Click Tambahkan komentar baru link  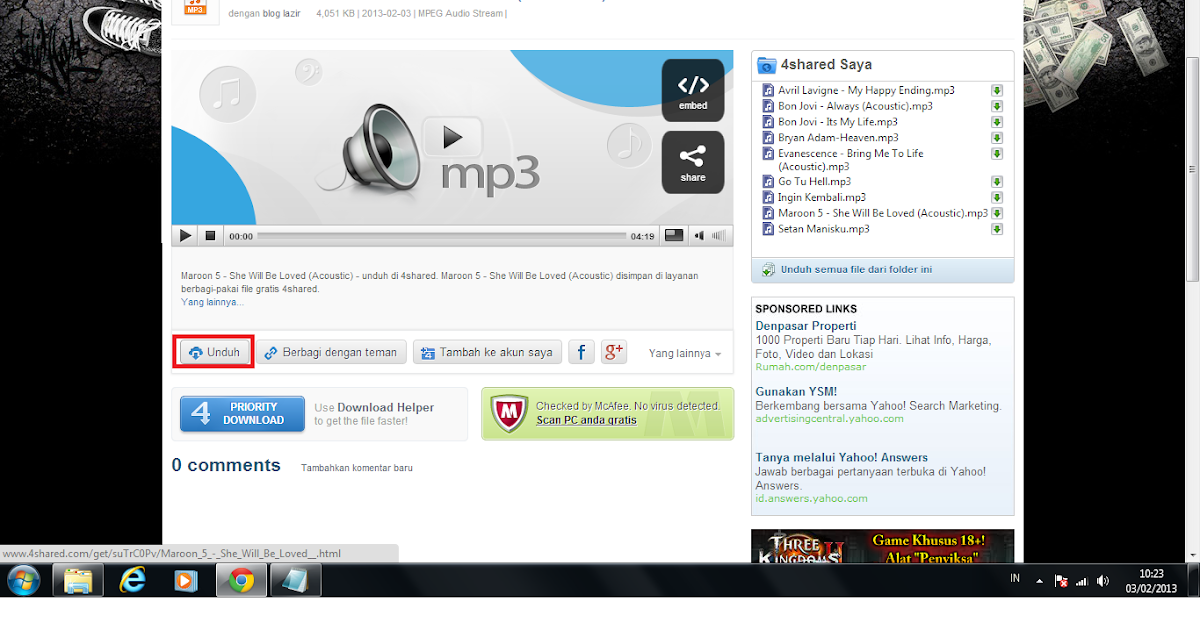point(357,467)
